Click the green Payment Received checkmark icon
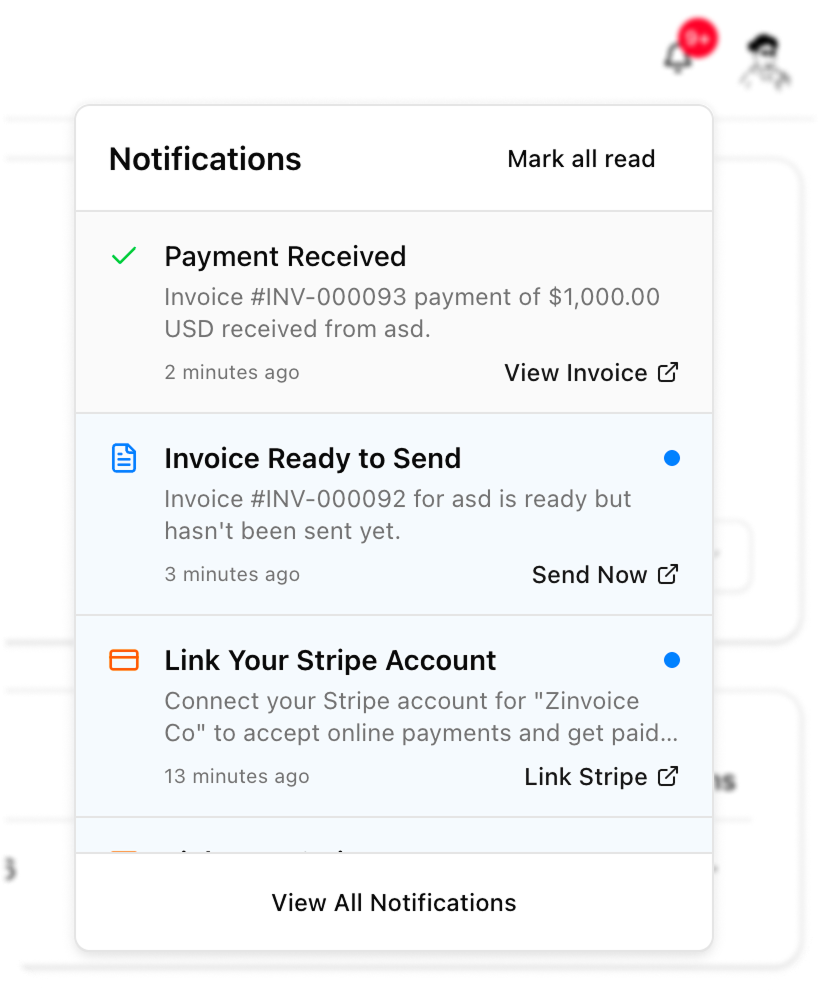 (x=123, y=257)
